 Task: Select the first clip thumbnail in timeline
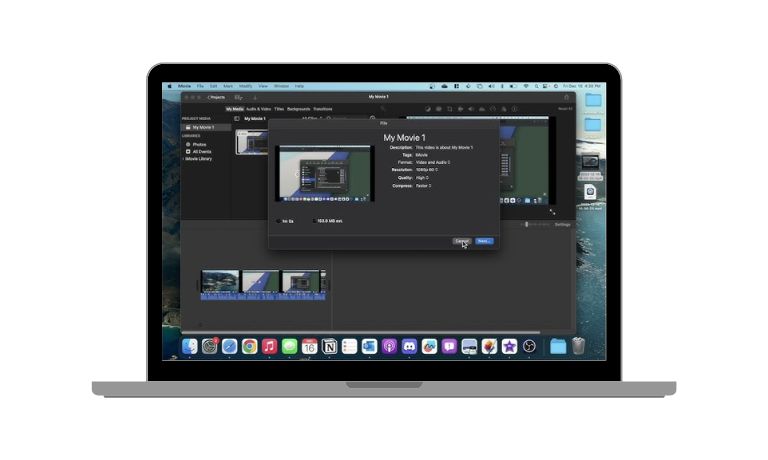(x=220, y=281)
